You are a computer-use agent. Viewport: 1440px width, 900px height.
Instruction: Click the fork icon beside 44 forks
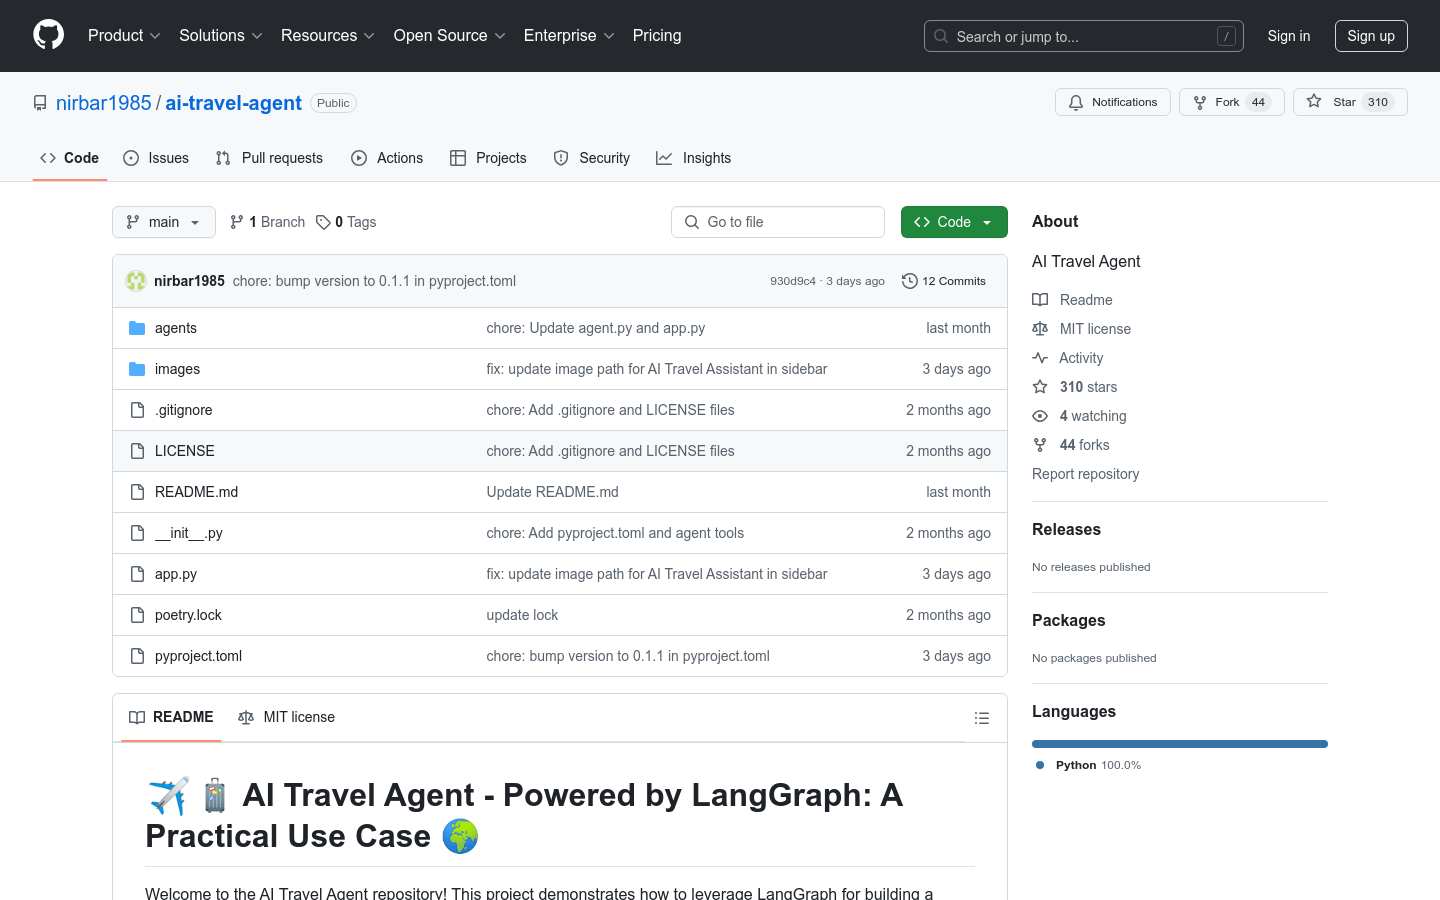tap(1040, 445)
